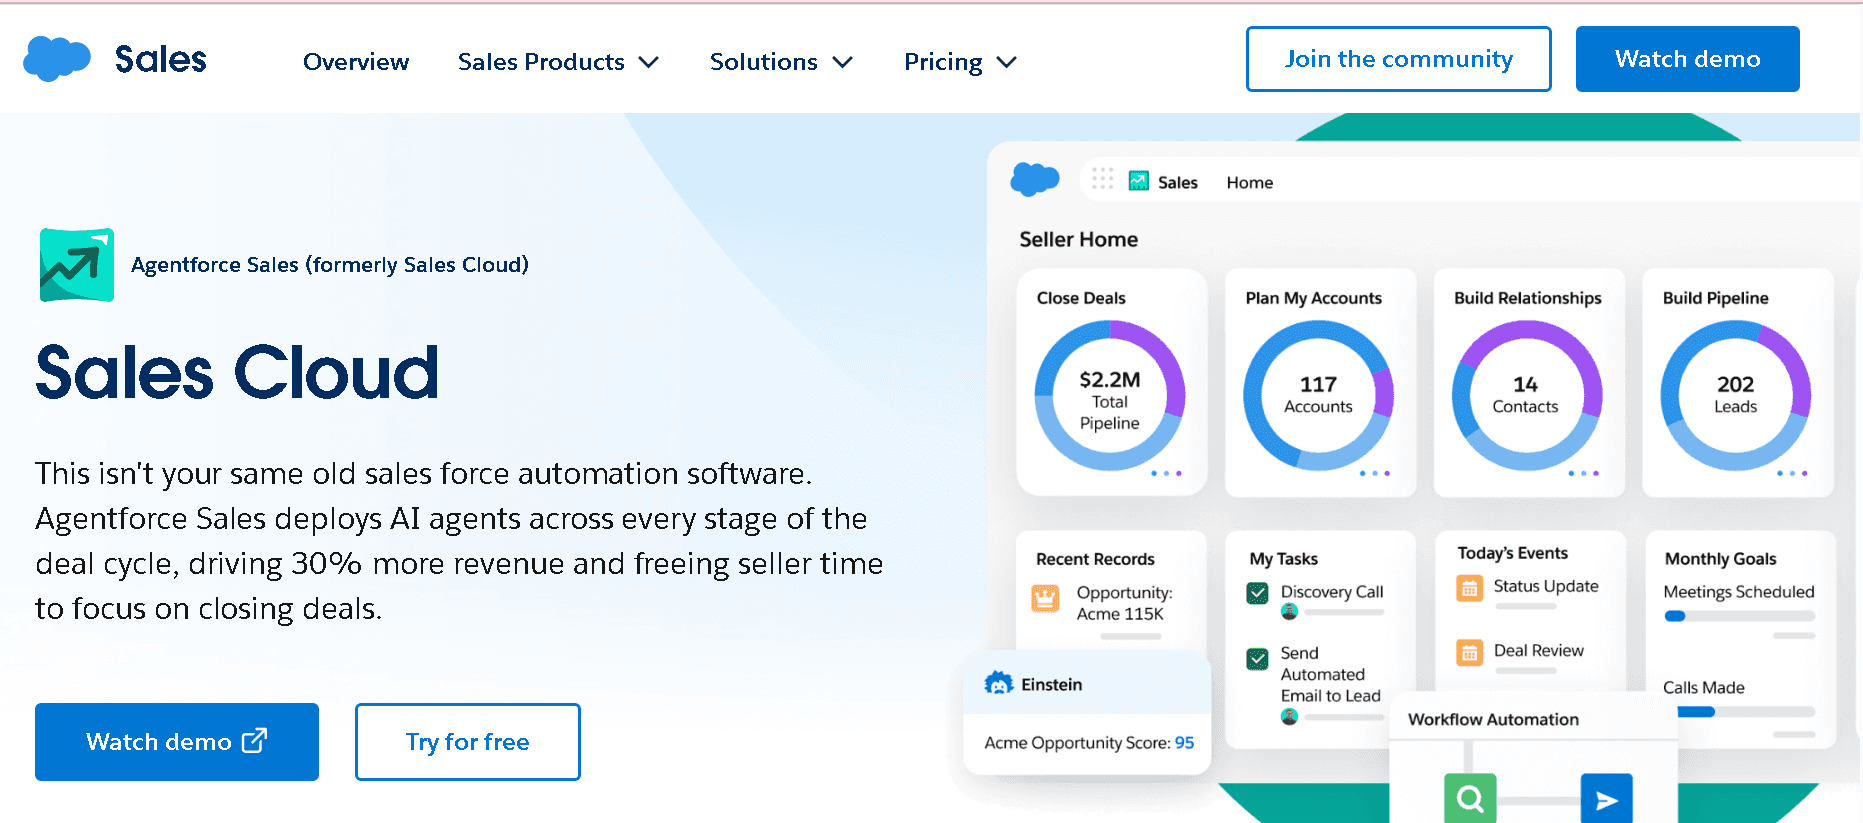The width and height of the screenshot is (1863, 823).
Task: Click the "Opportunity: Acme 115K" record text
Action: (1124, 603)
